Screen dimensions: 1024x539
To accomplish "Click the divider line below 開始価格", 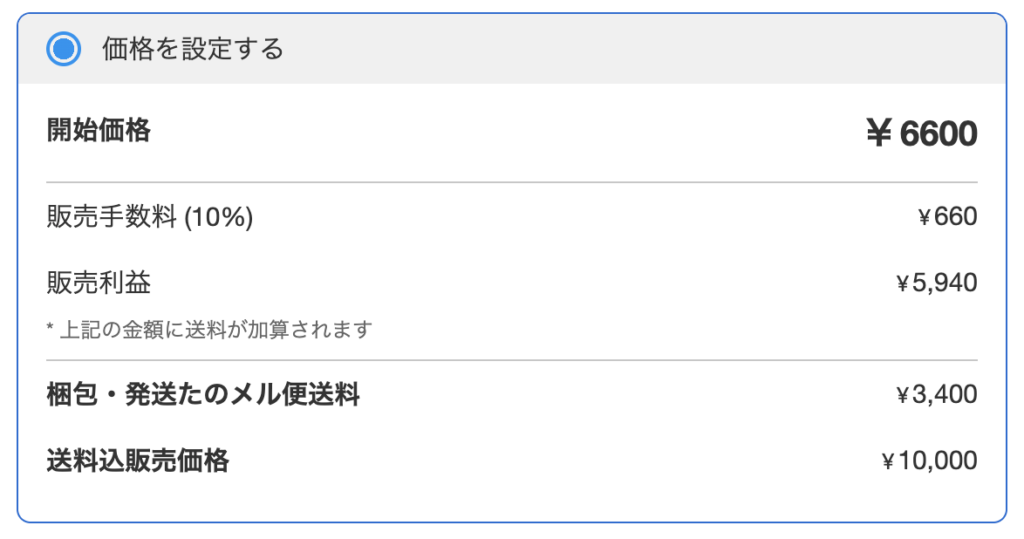I will pyautogui.click(x=512, y=182).
